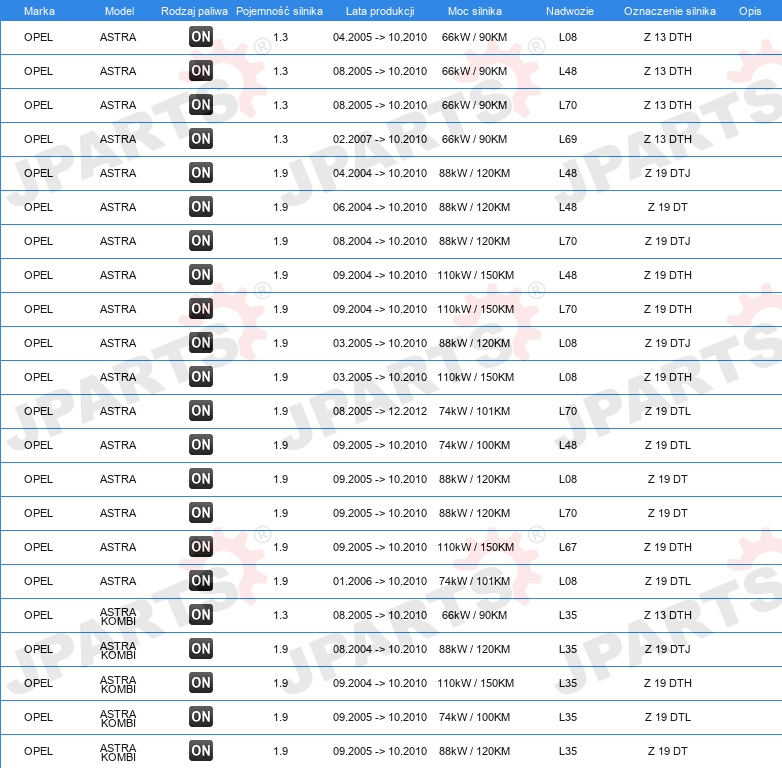The height and width of the screenshot is (768, 782).
Task: Click the ON icon for Astra Kombi Z 19 DTL row
Action: tap(201, 717)
